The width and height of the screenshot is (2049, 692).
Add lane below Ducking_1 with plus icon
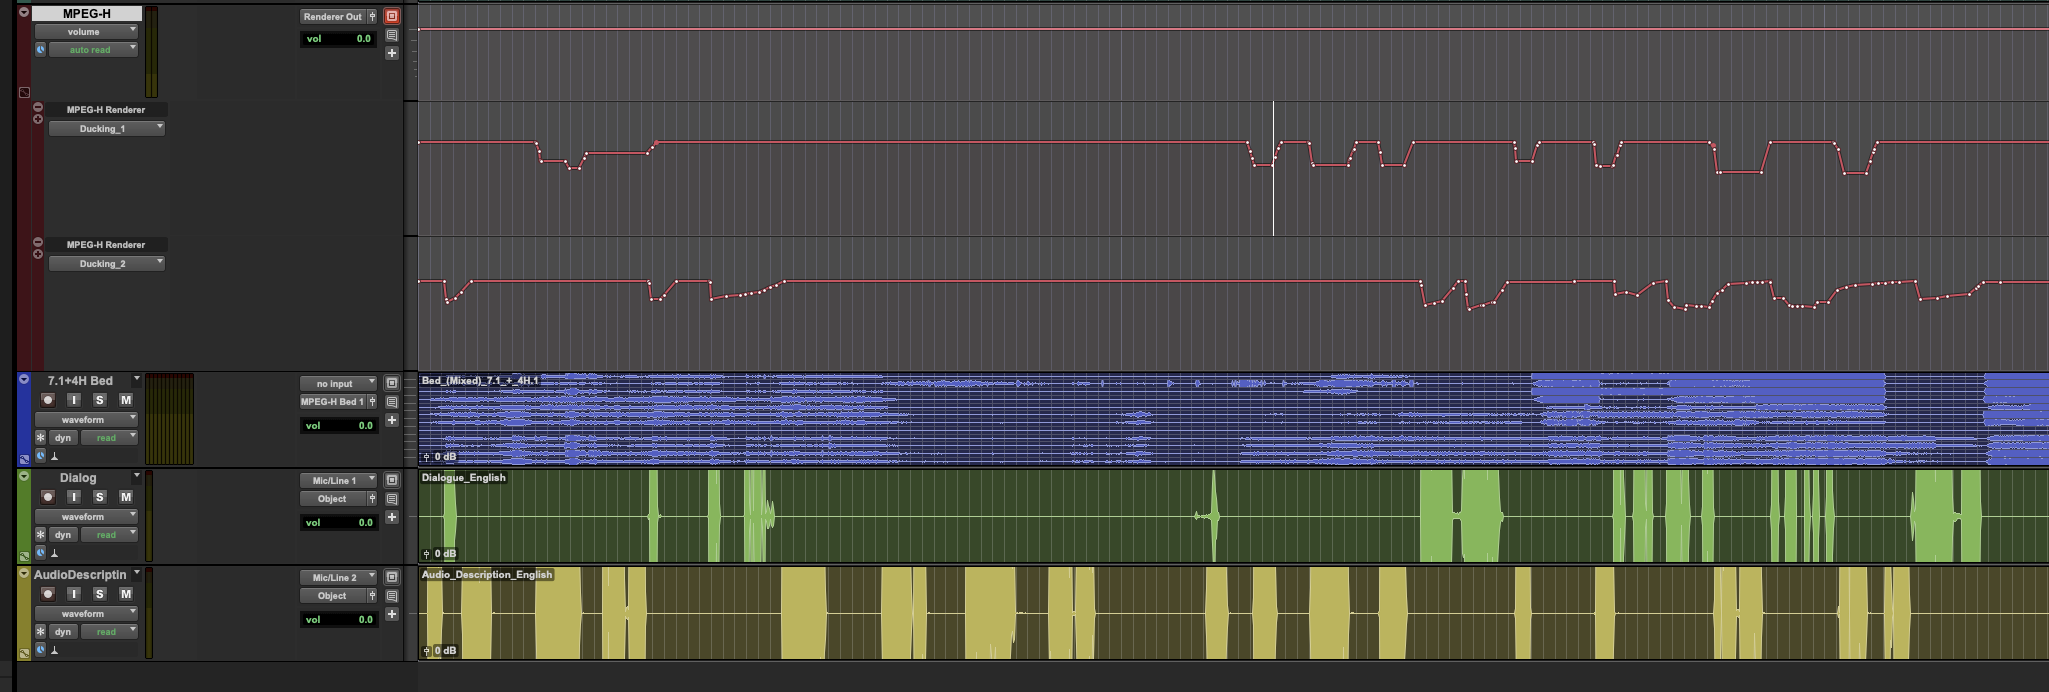38,119
